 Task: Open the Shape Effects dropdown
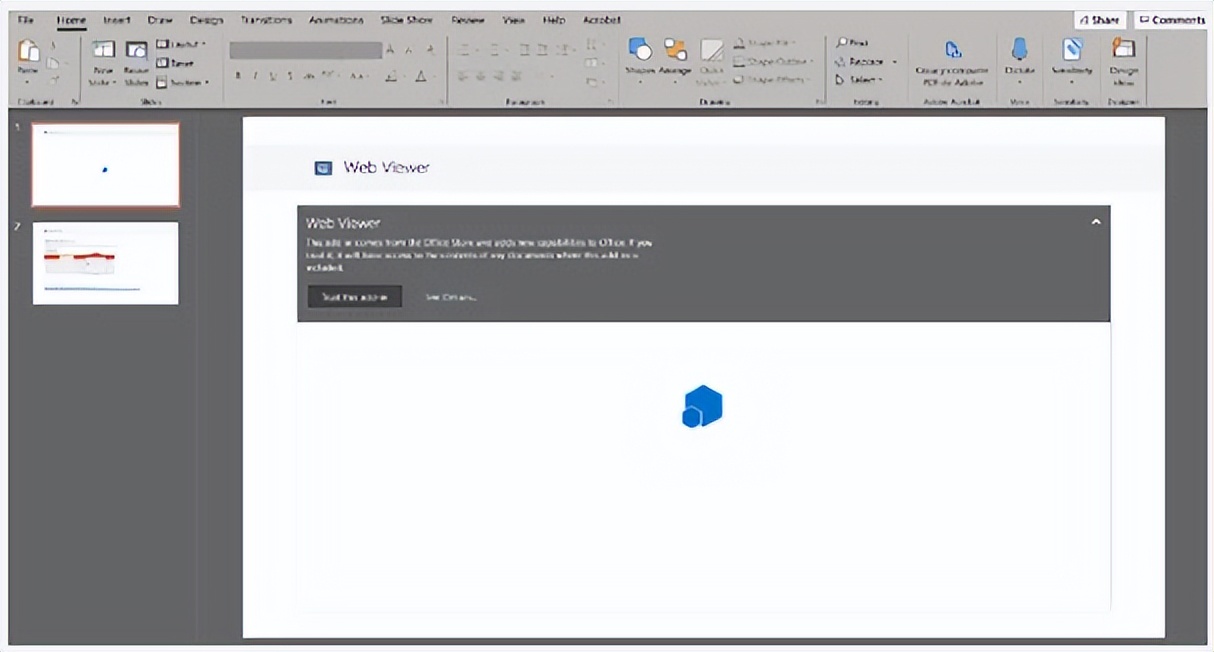coord(772,80)
